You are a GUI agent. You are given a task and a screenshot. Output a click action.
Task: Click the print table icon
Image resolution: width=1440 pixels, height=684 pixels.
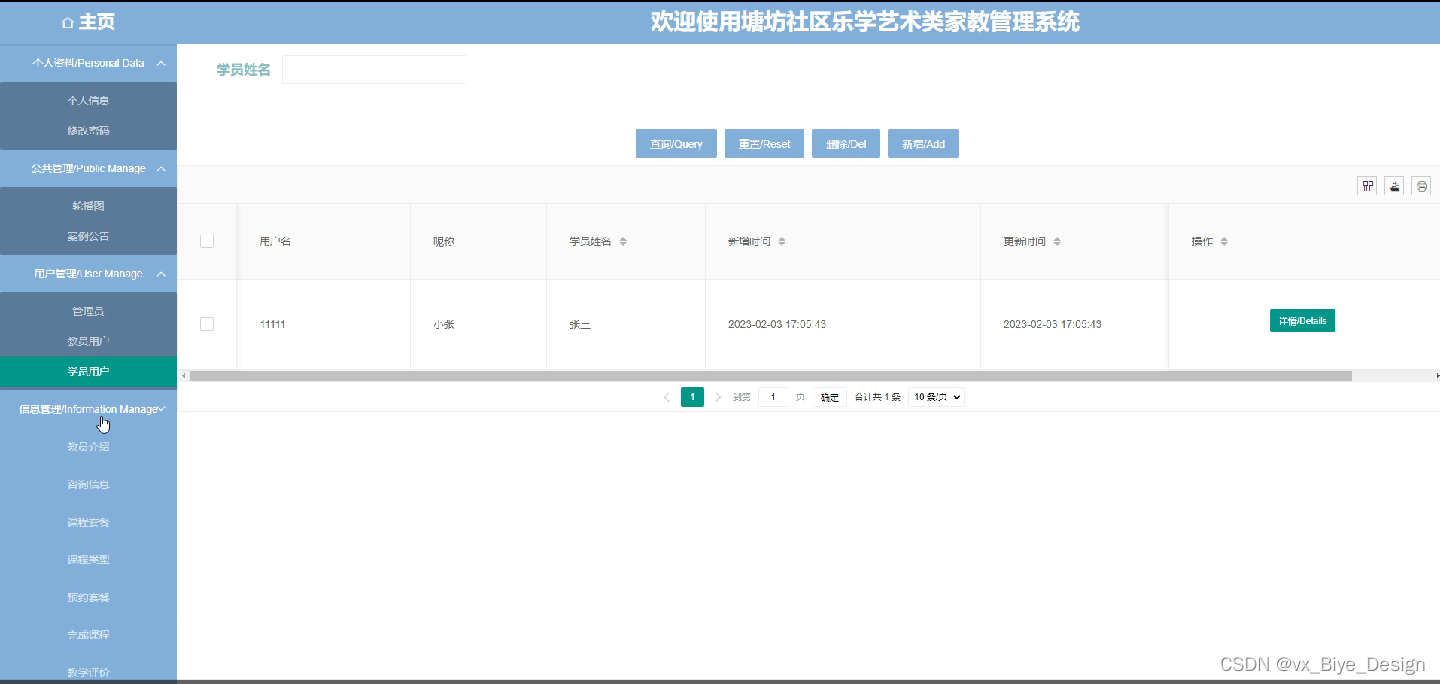coord(1421,186)
